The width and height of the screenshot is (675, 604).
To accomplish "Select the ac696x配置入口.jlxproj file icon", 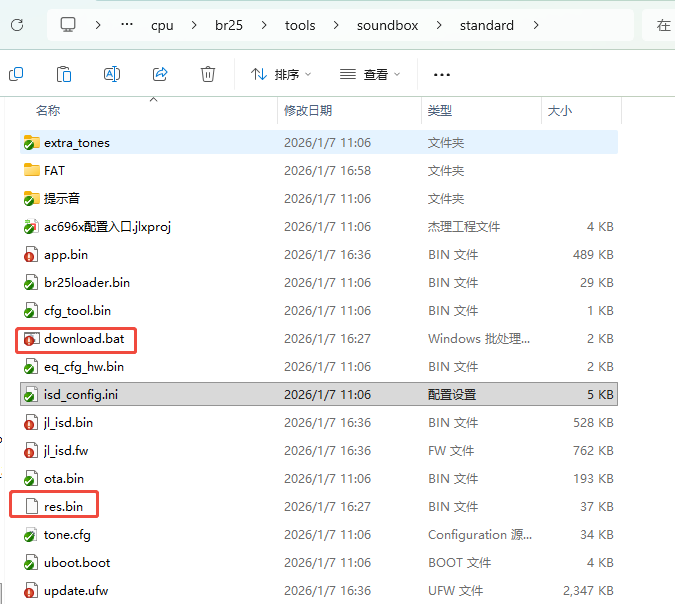I will pyautogui.click(x=31, y=226).
